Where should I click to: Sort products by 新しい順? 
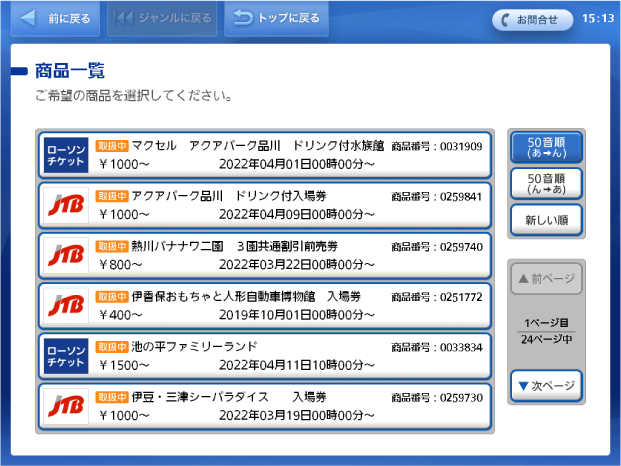(546, 219)
